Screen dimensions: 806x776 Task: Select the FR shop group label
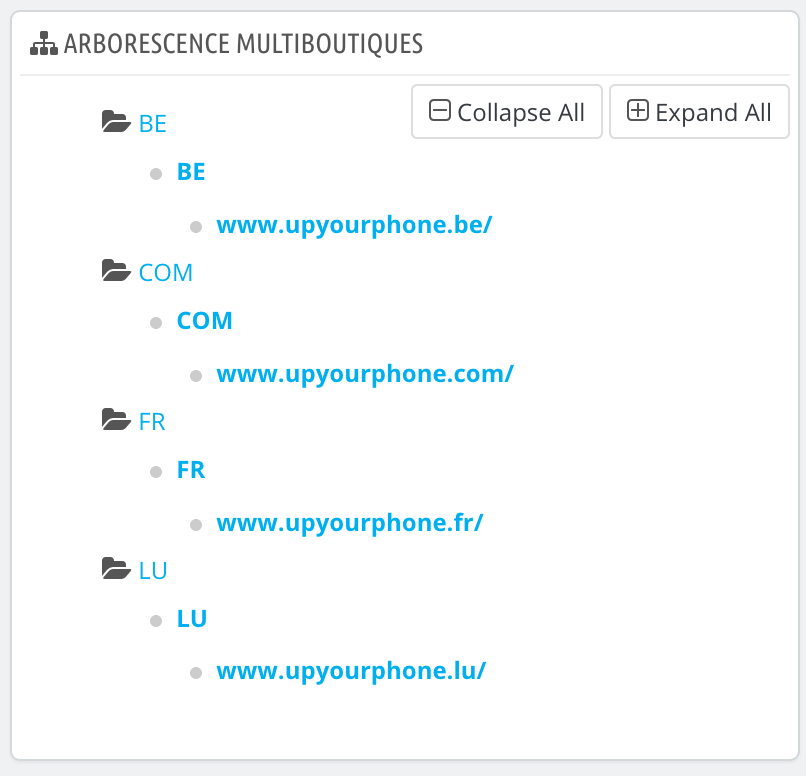click(152, 422)
